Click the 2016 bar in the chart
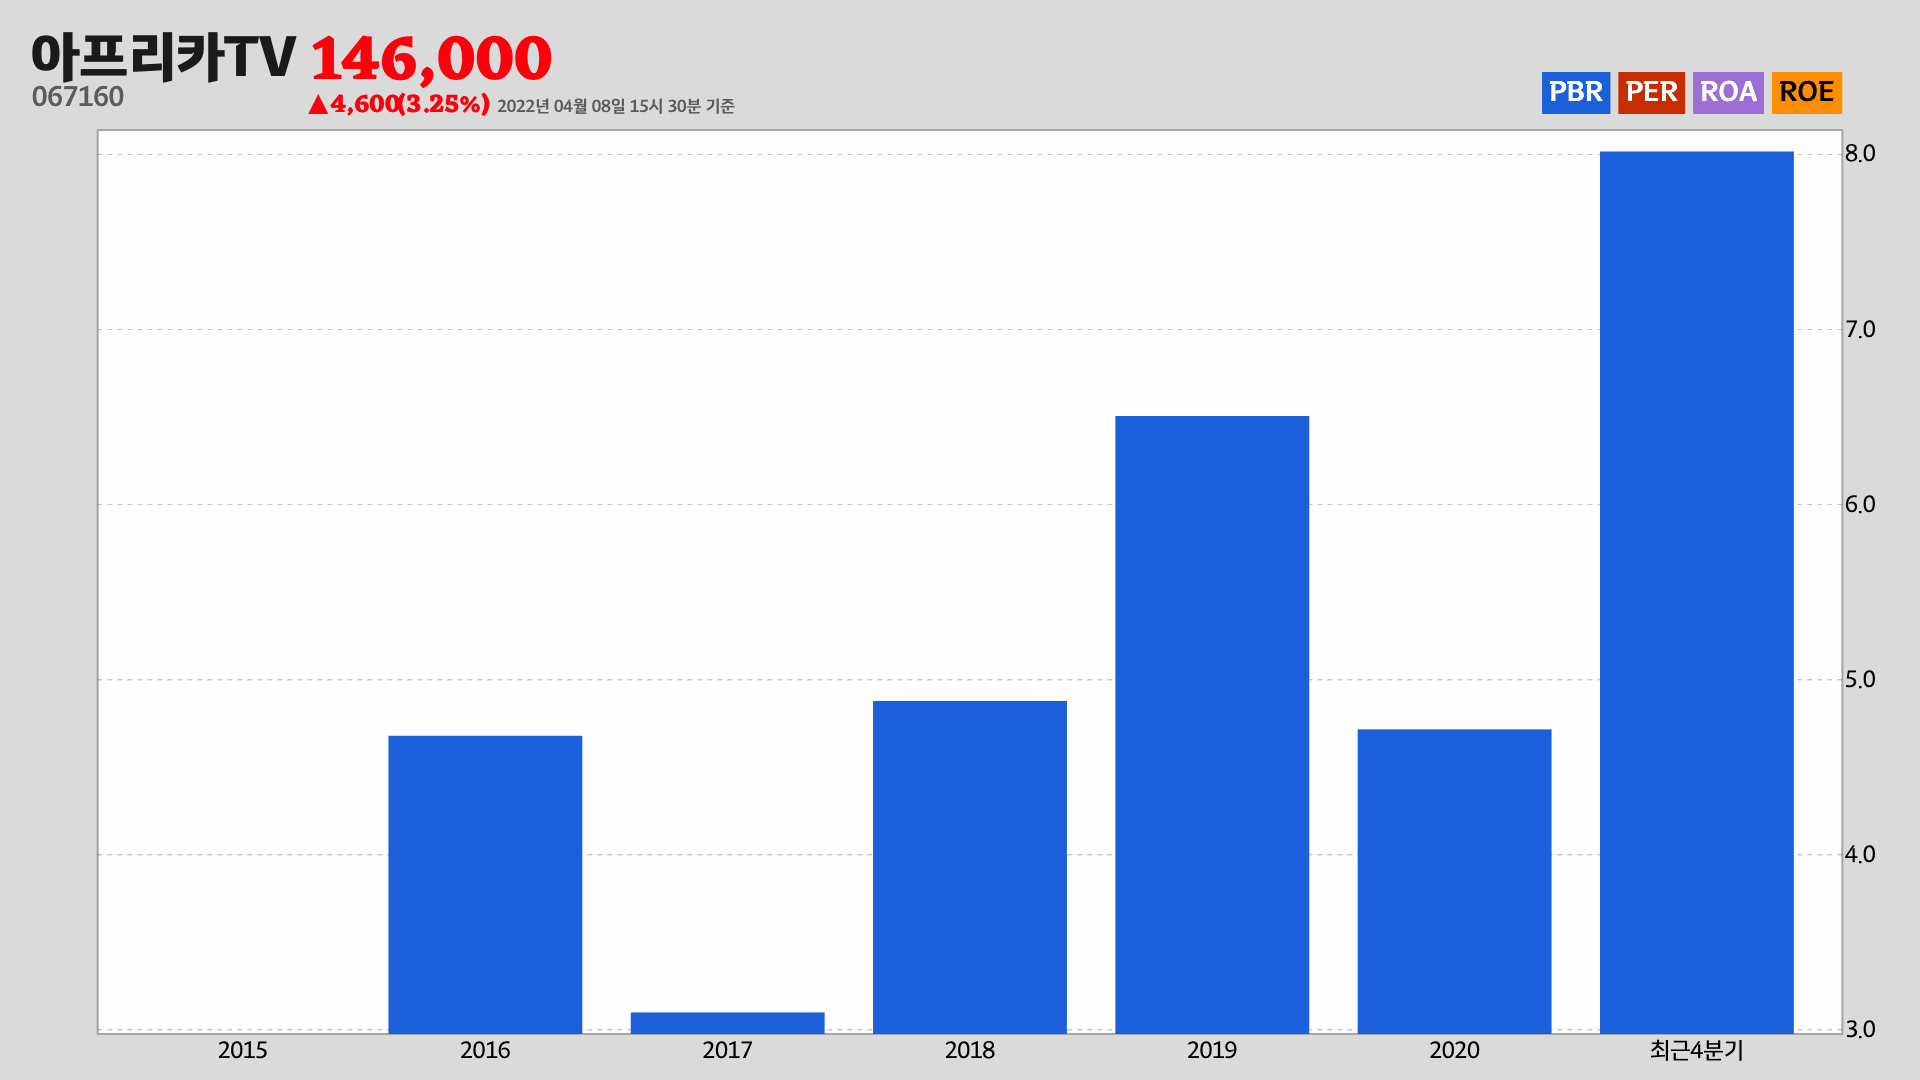 coord(485,884)
